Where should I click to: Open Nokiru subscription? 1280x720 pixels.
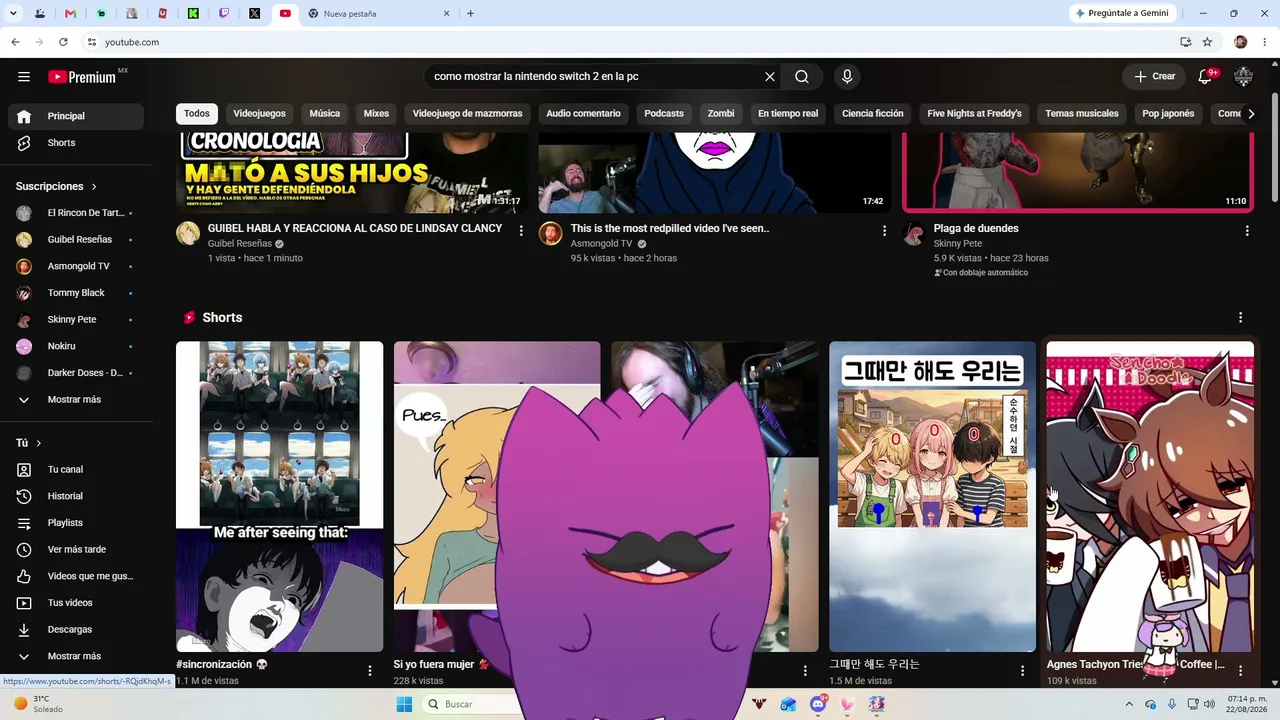(x=76, y=346)
